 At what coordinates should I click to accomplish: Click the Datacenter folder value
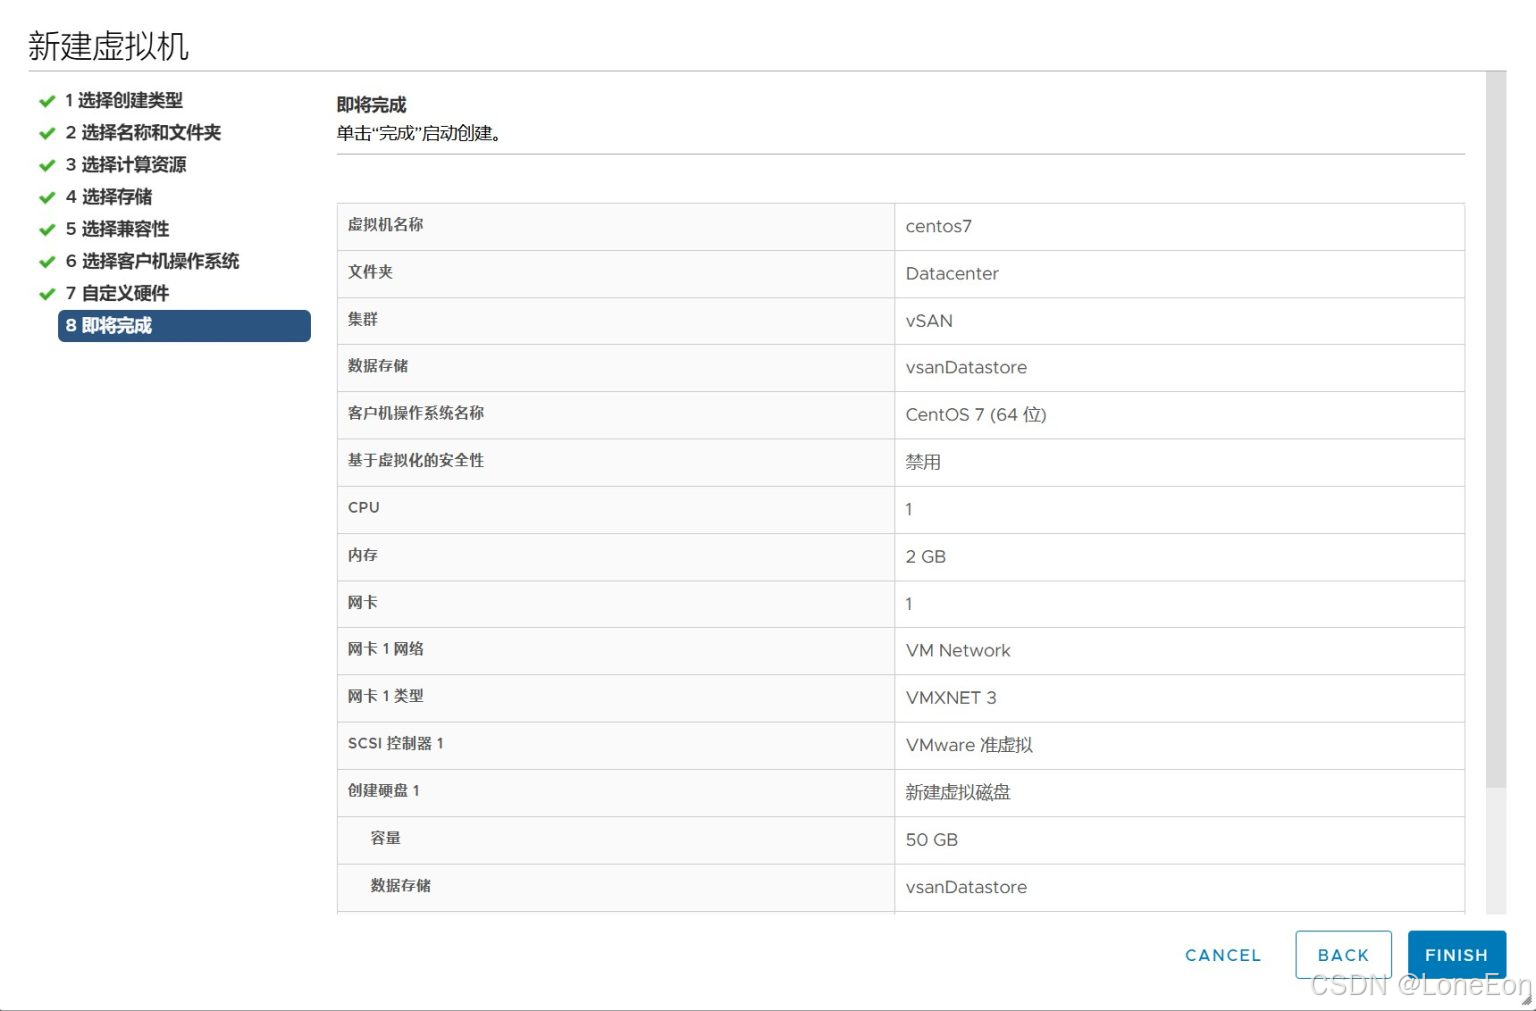[952, 273]
